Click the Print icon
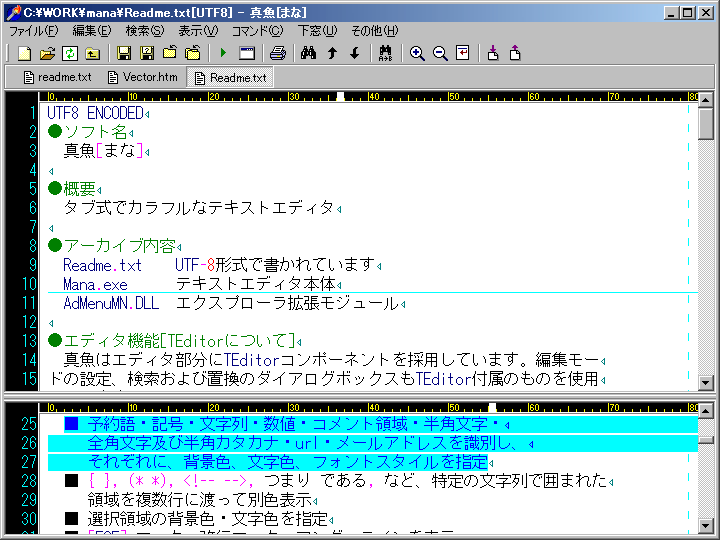Image resolution: width=720 pixels, height=540 pixels. pyautogui.click(x=278, y=53)
